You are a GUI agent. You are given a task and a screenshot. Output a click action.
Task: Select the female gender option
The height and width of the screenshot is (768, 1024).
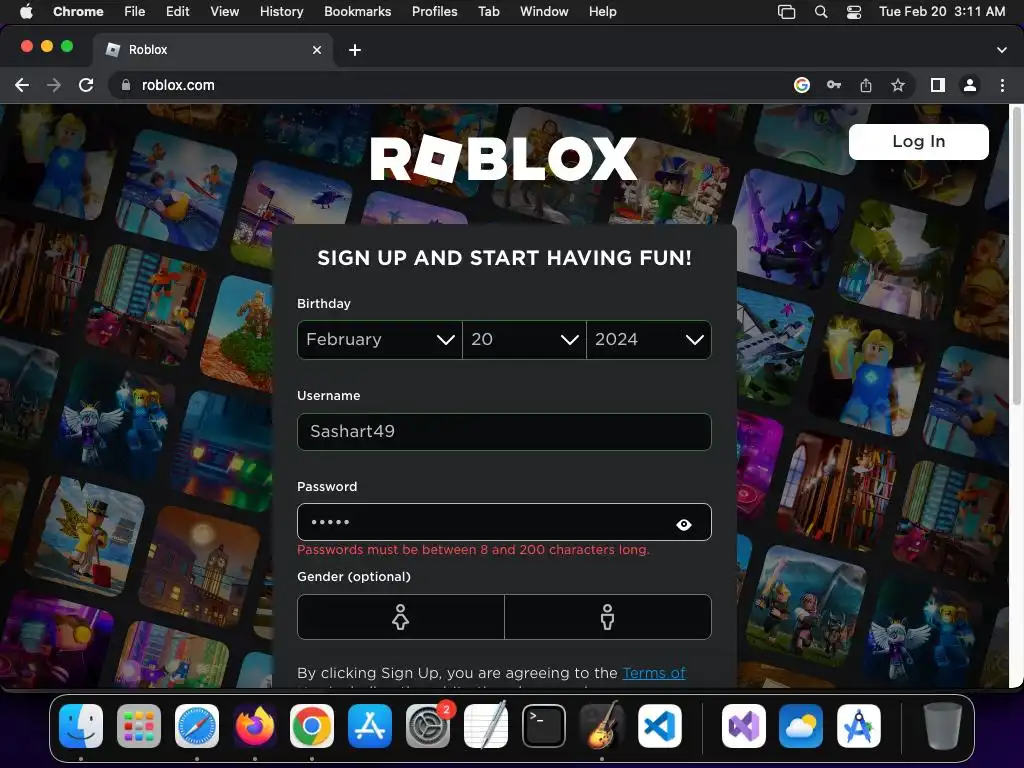[x=400, y=616]
